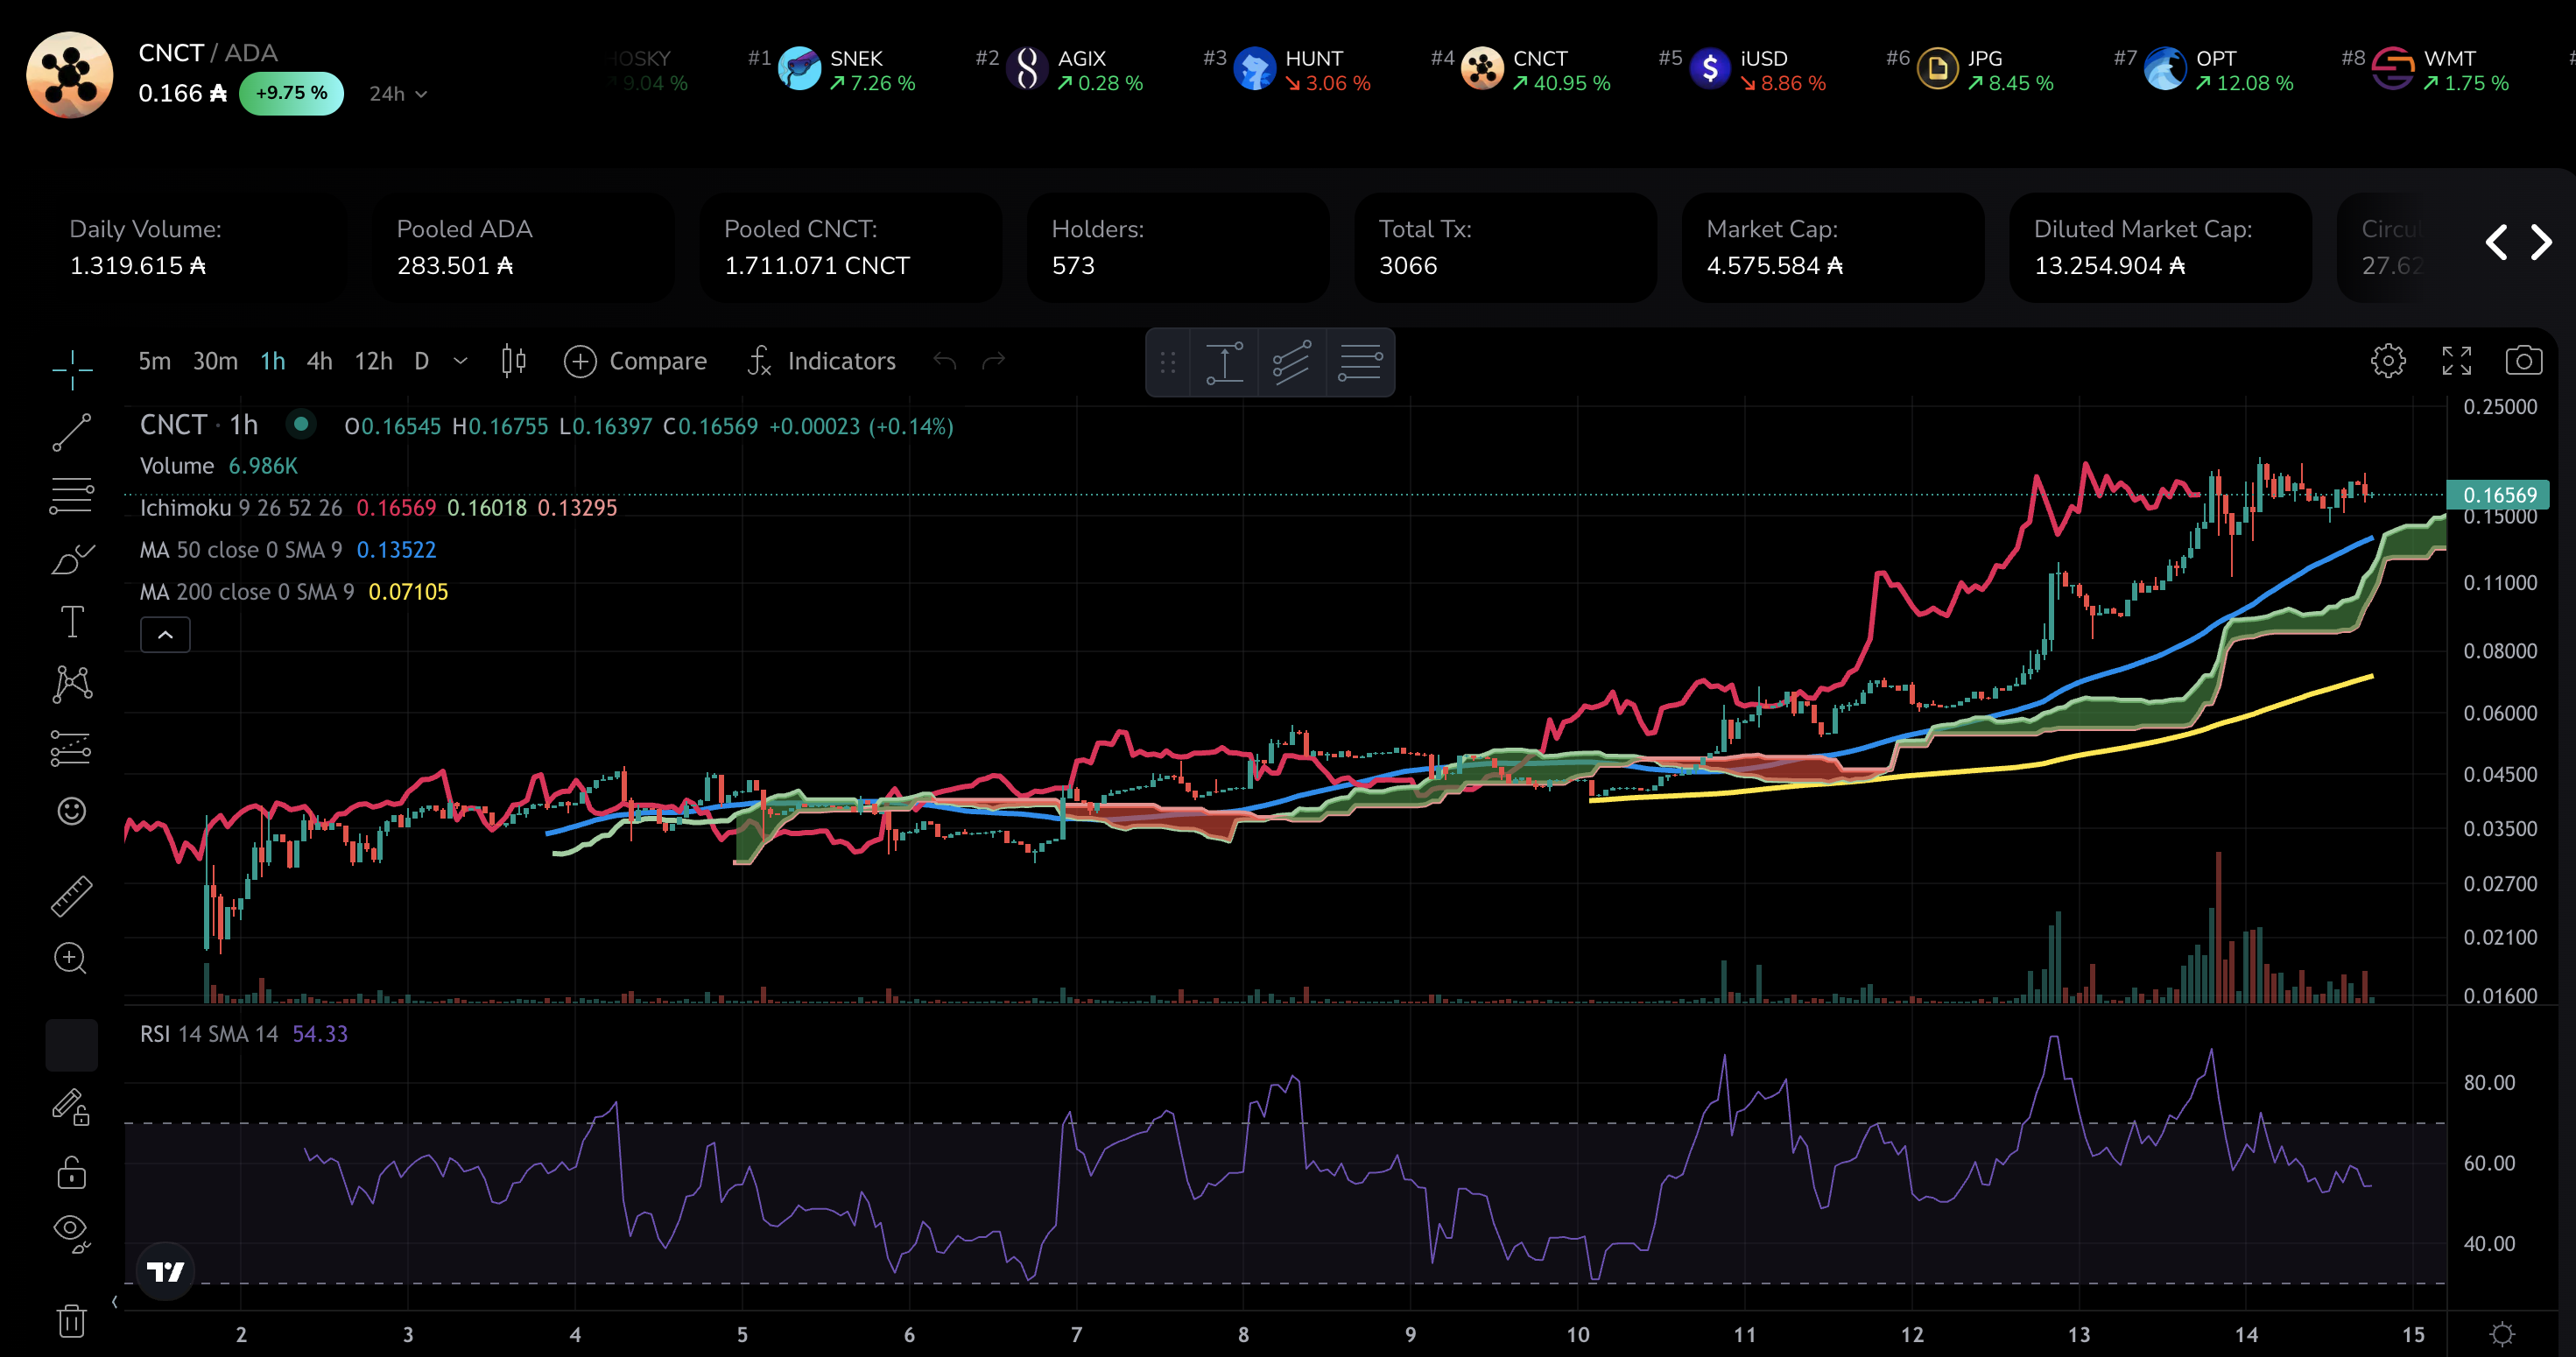Viewport: 2576px width, 1357px height.
Task: Open the 24h period dropdown
Action: coord(398,94)
